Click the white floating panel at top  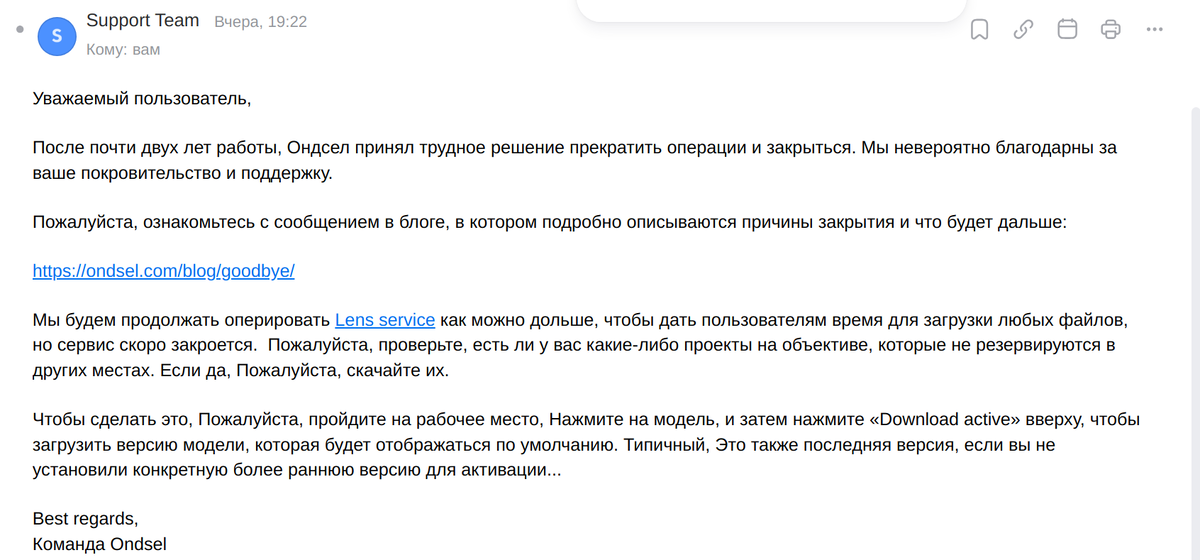[x=771, y=10]
